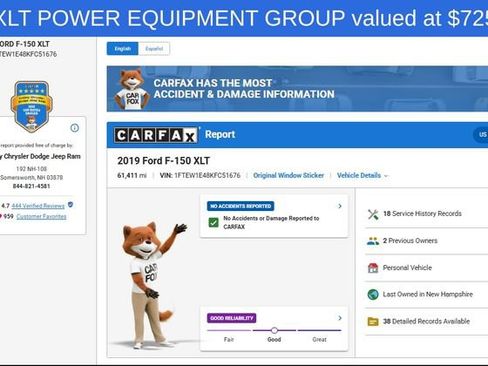The image size is (488, 366).
Task: Click the Great label on reliability scale
Action: point(319,339)
